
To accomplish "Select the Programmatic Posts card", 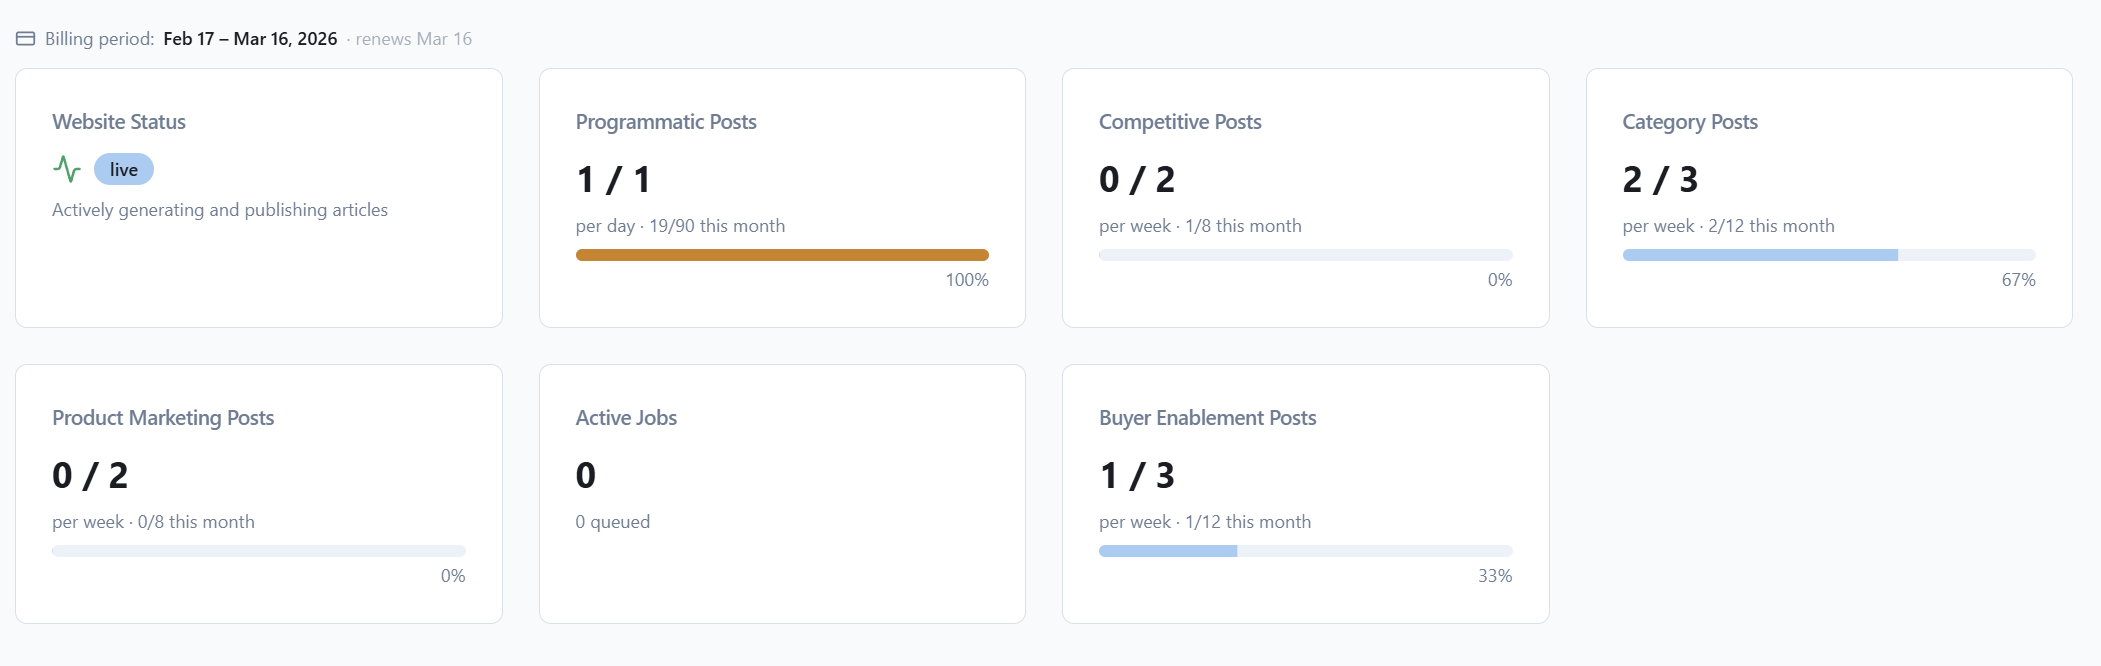I will [x=783, y=197].
